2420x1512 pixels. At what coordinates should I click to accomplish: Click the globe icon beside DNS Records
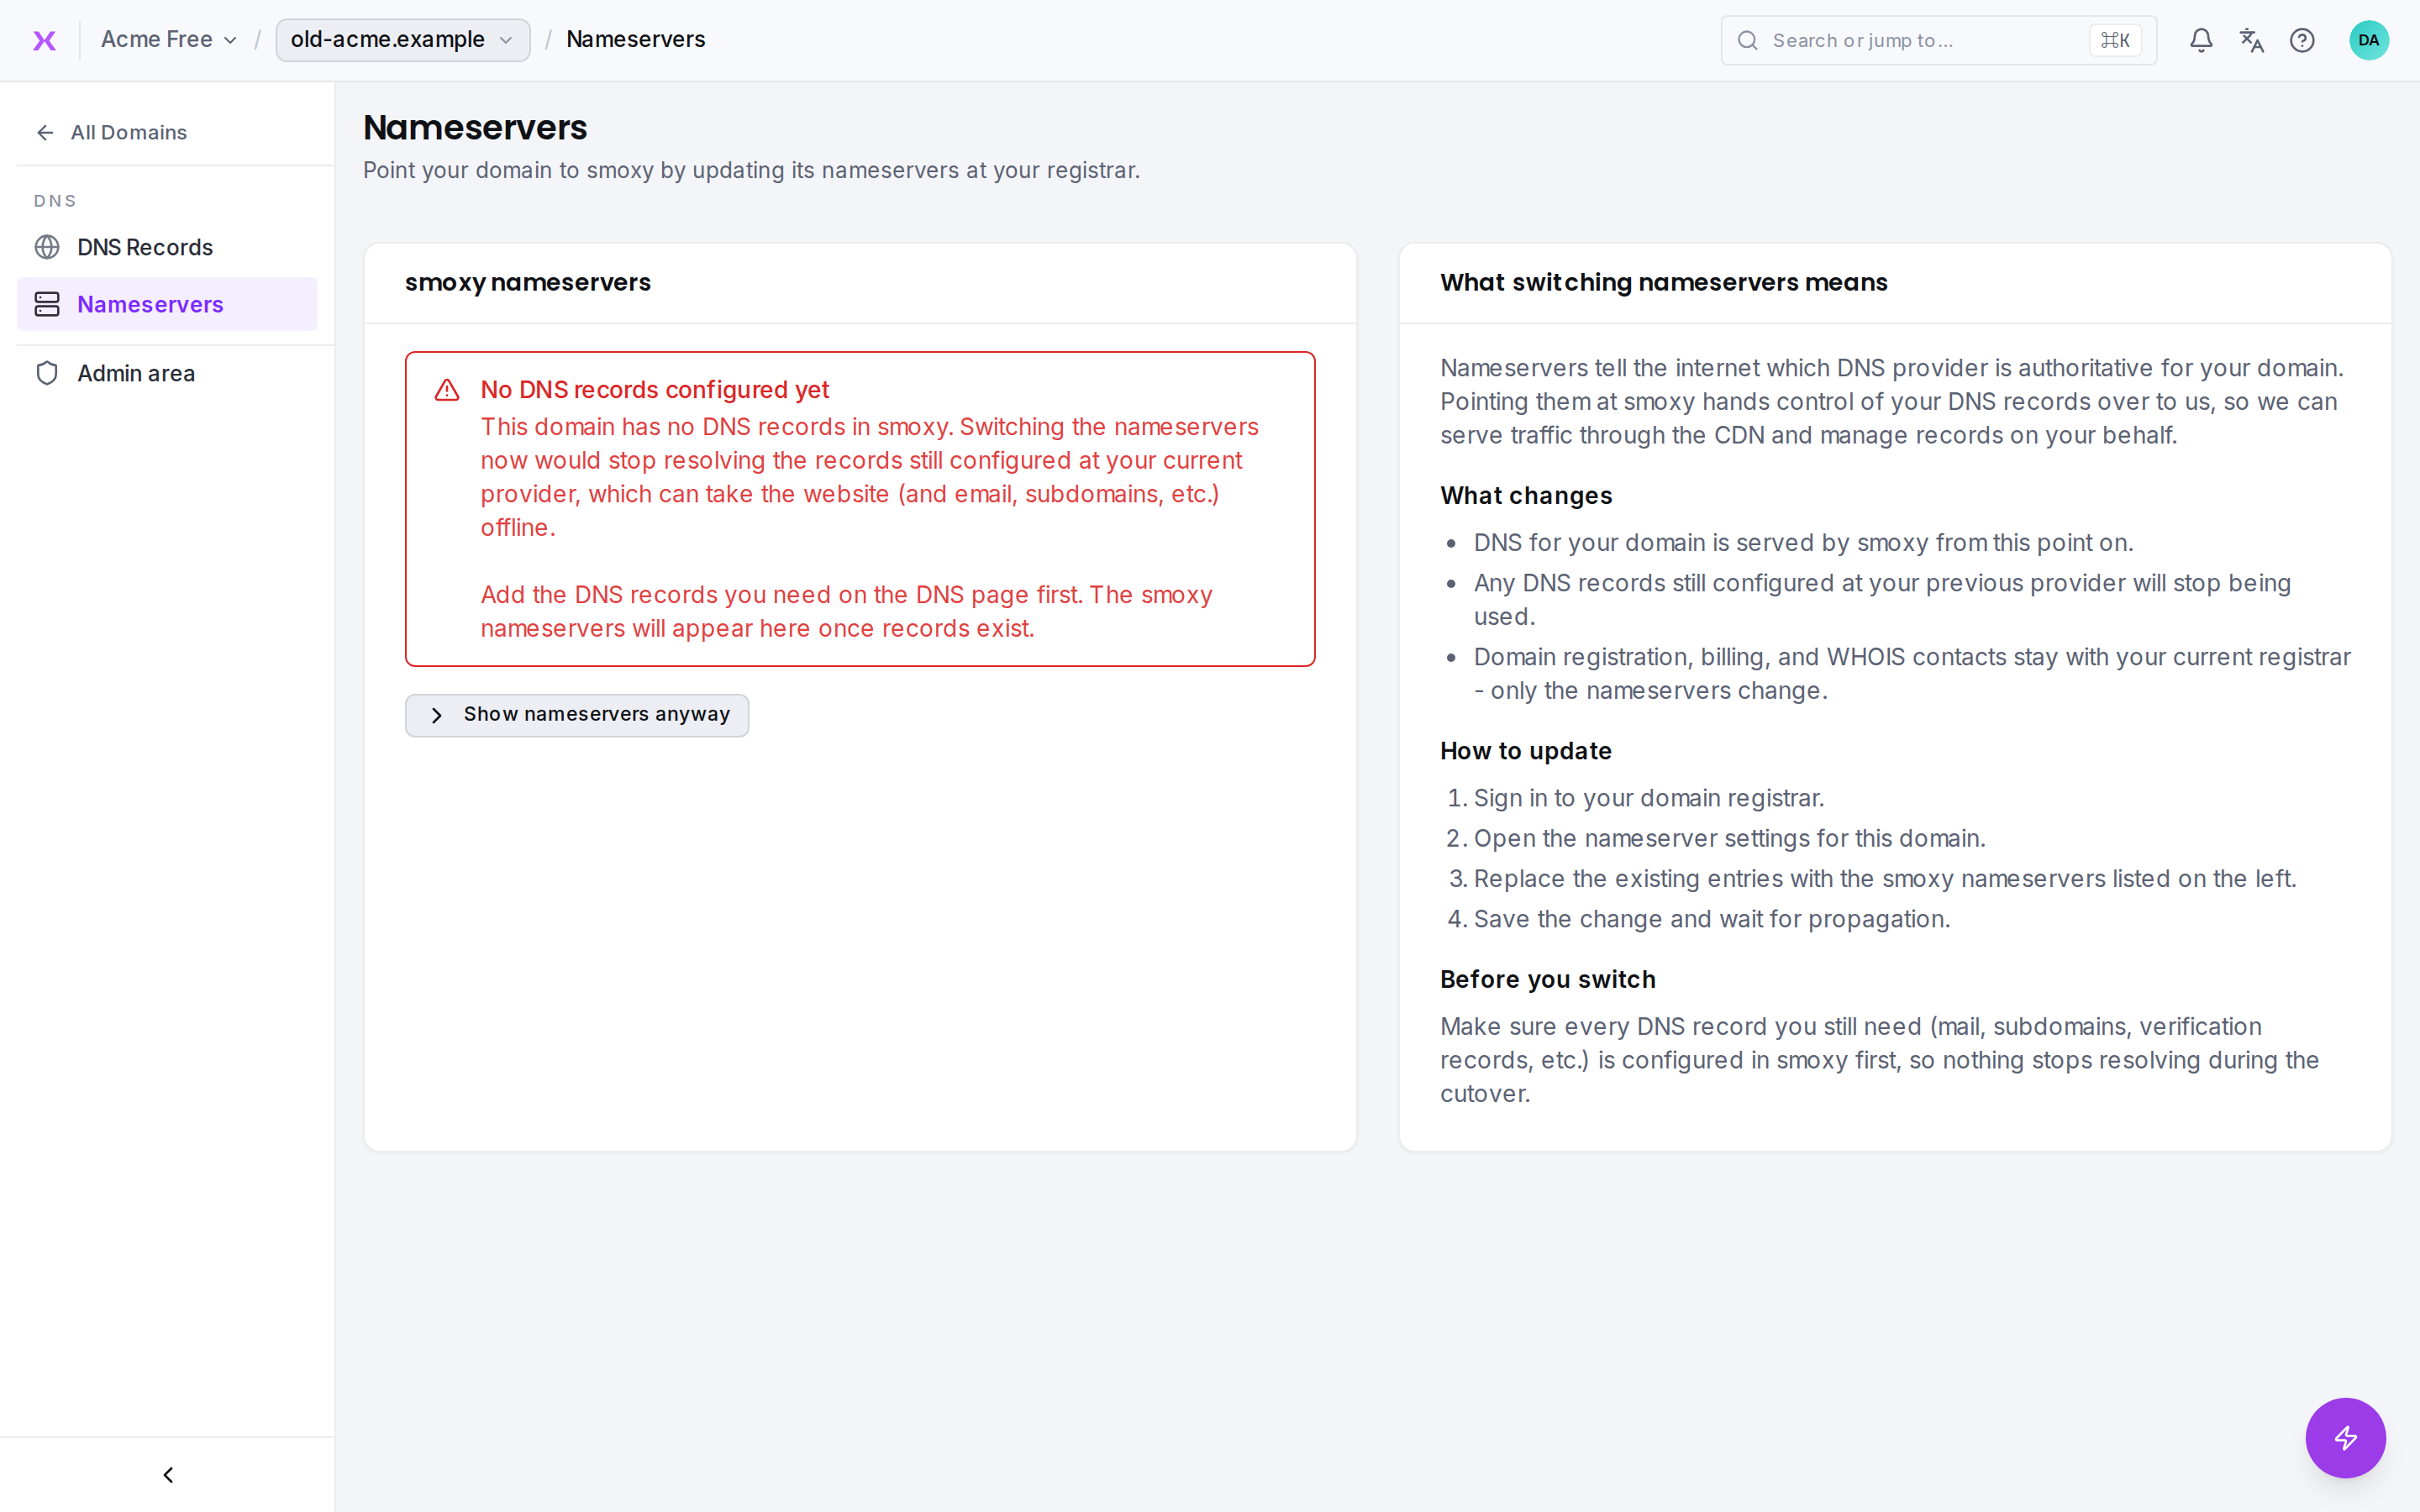pyautogui.click(x=47, y=247)
